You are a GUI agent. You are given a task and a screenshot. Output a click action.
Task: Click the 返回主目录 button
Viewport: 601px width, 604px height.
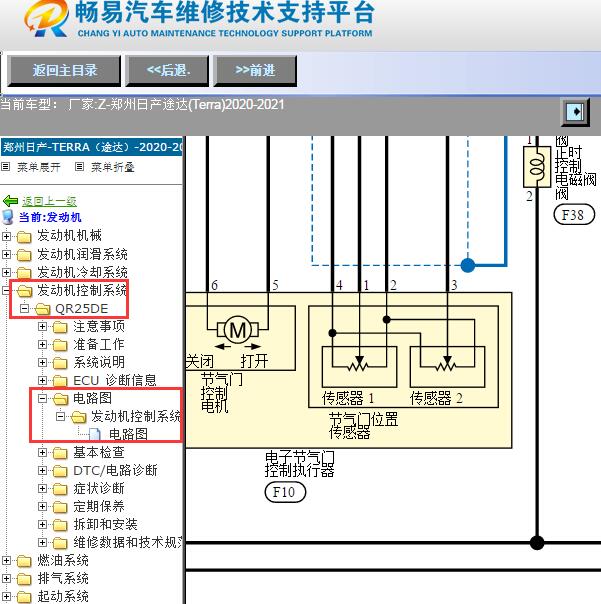pos(64,70)
